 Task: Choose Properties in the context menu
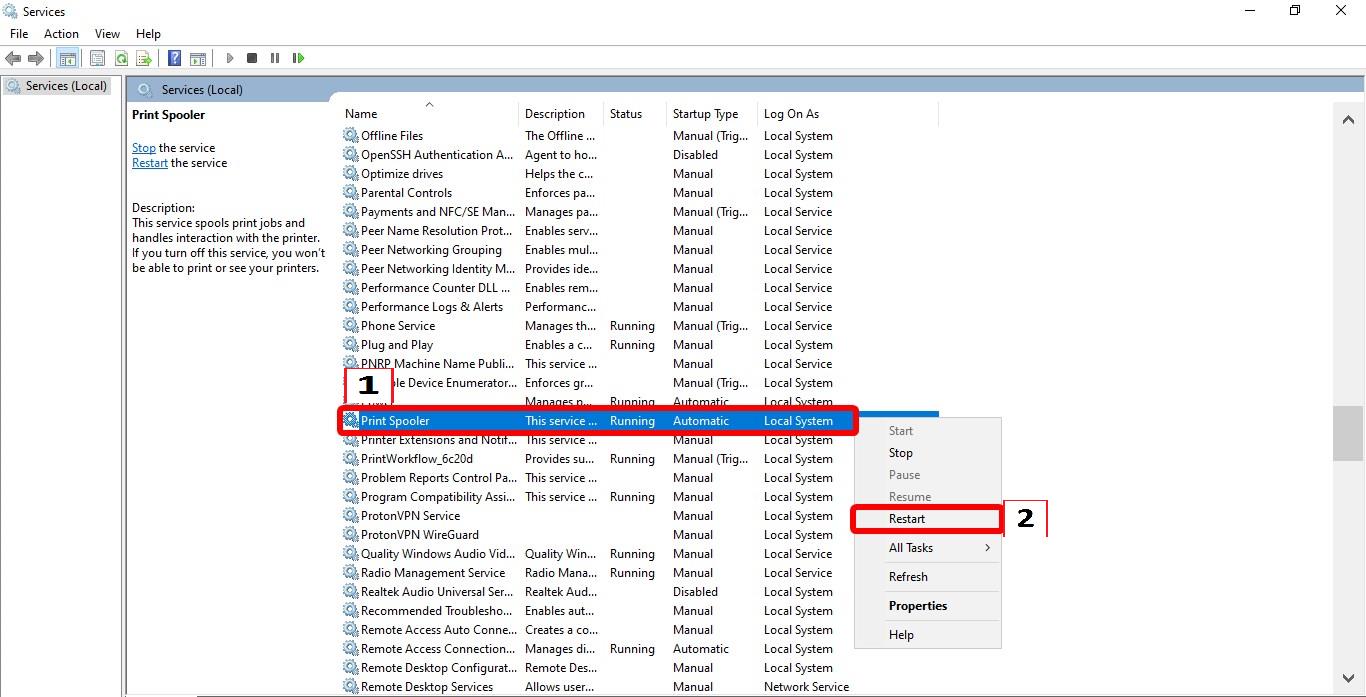(927, 606)
